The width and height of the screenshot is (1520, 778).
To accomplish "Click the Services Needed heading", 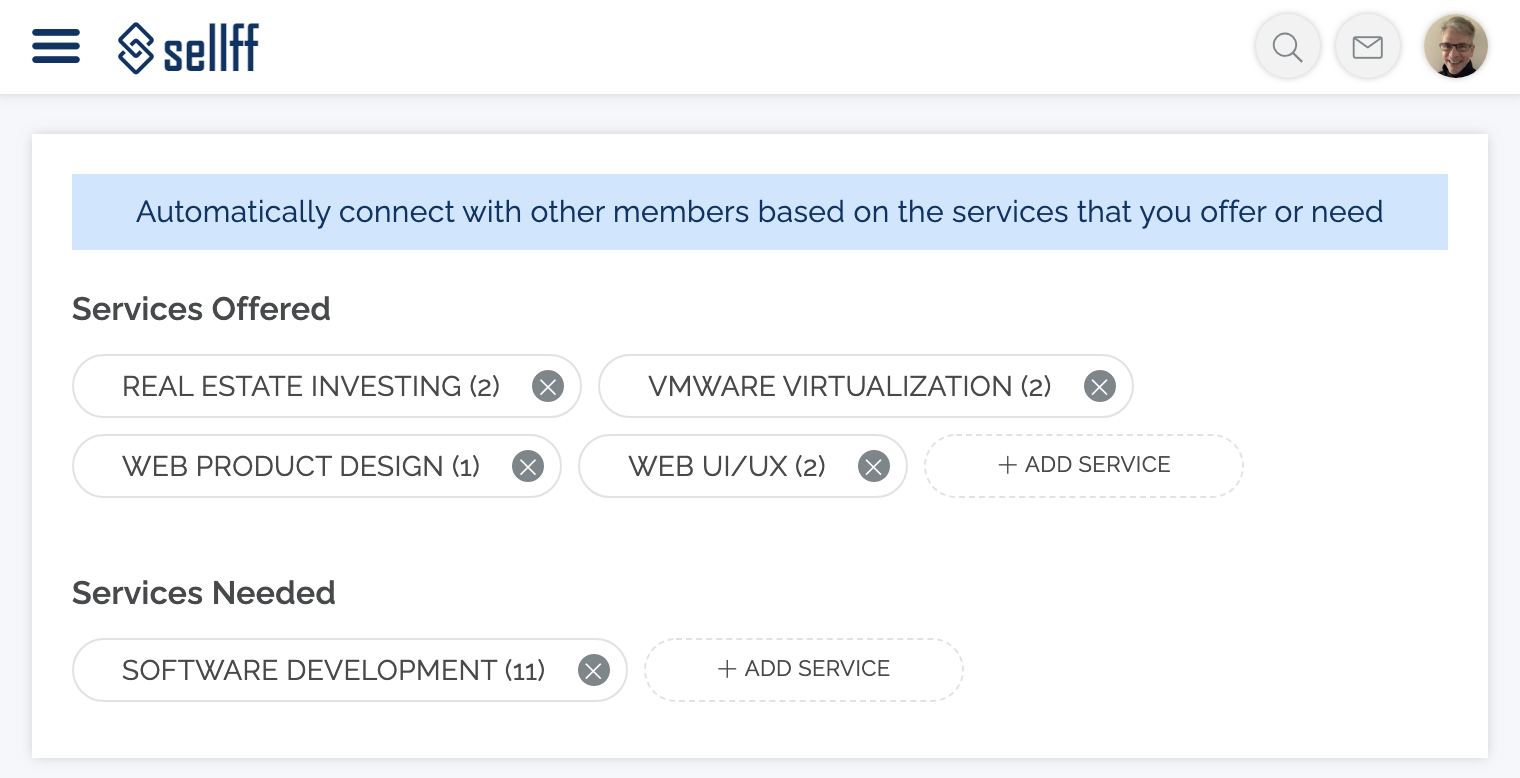I will [203, 593].
